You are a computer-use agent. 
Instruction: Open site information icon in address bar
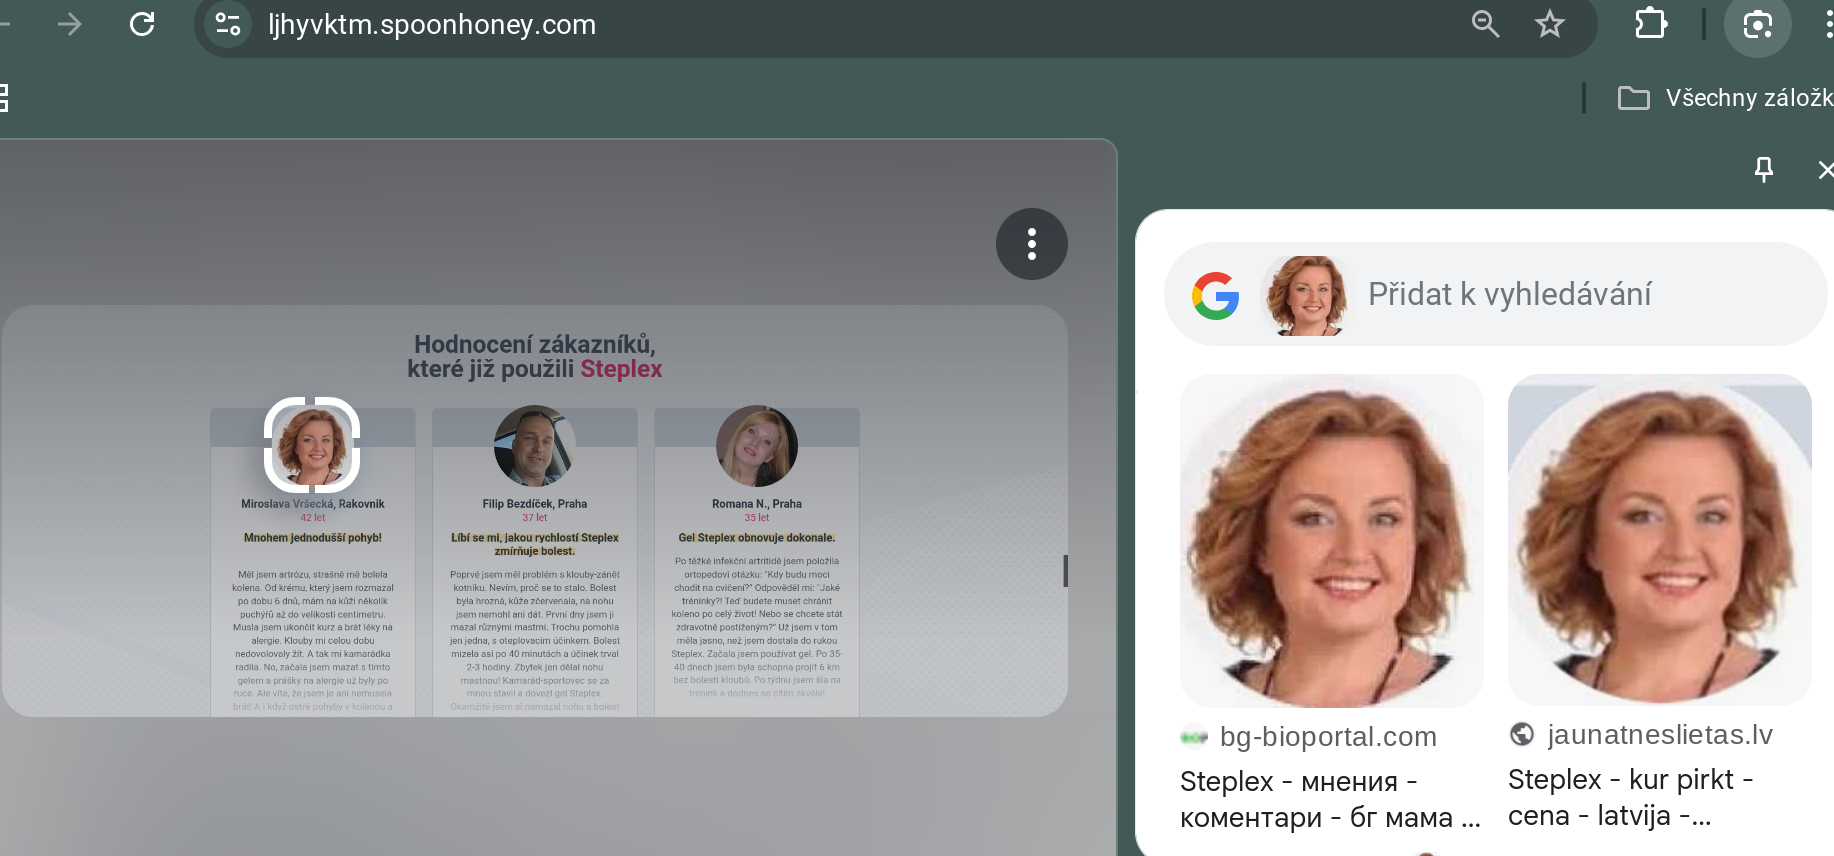pyautogui.click(x=228, y=24)
